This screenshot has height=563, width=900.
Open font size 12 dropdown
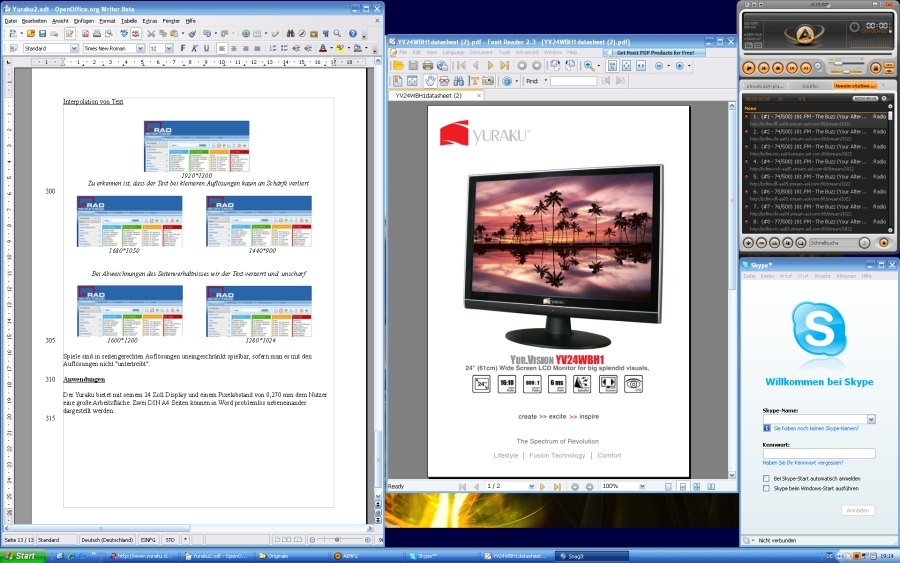(169, 48)
